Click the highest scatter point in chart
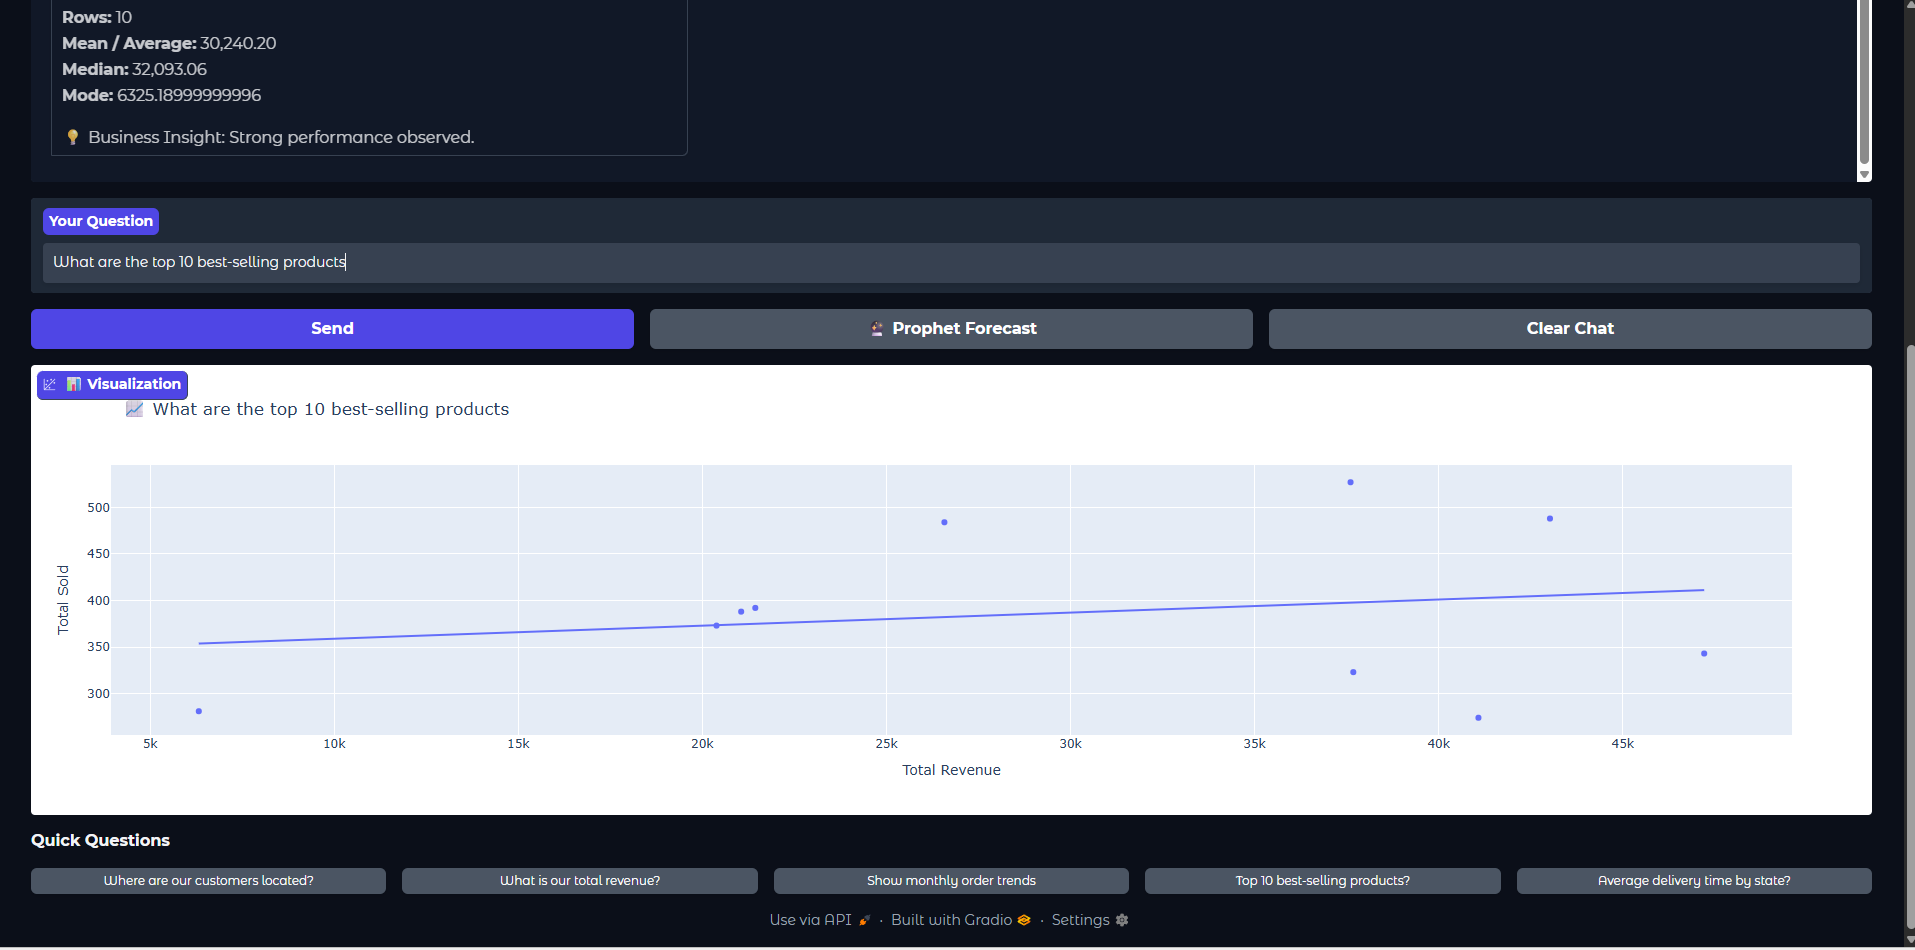 tap(1350, 482)
